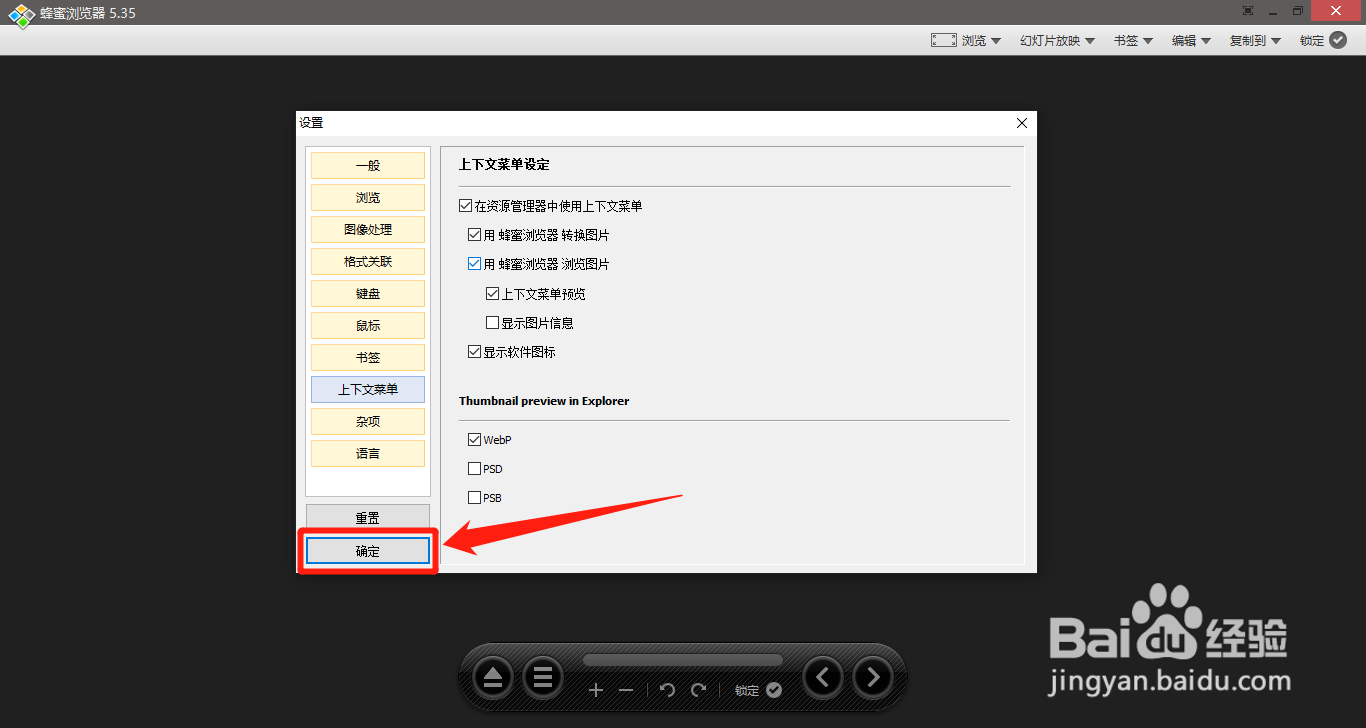The image size is (1366, 728).
Task: Zoom in with the plus icon
Action: point(596,690)
